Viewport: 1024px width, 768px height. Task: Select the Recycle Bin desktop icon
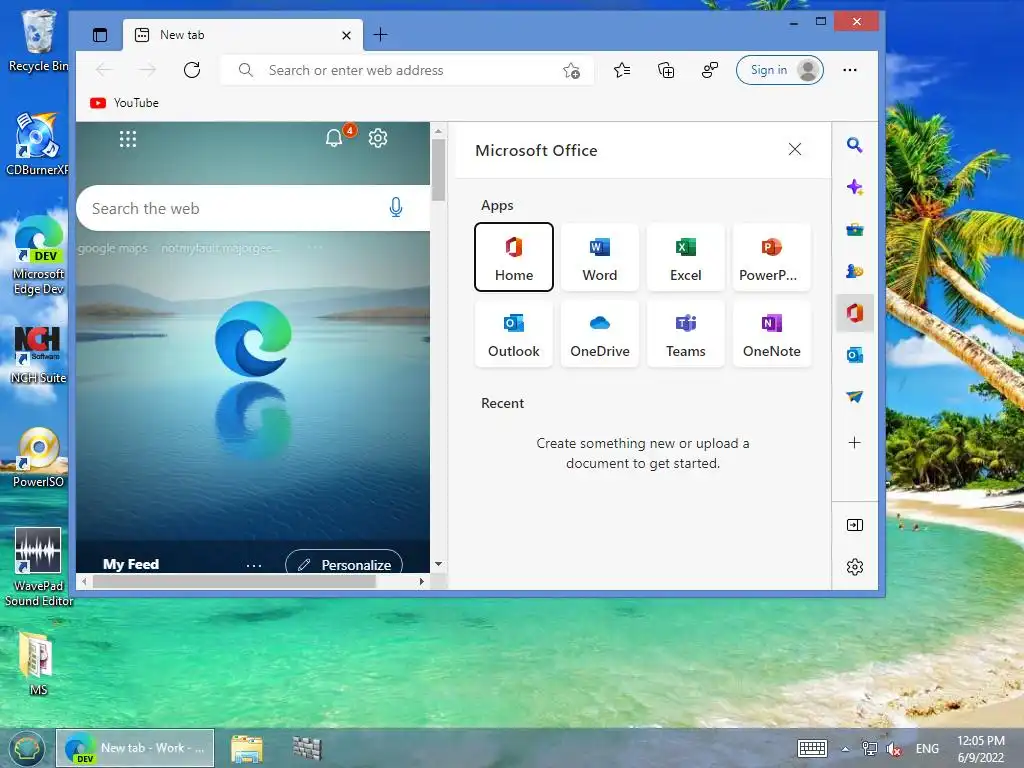coord(38,41)
